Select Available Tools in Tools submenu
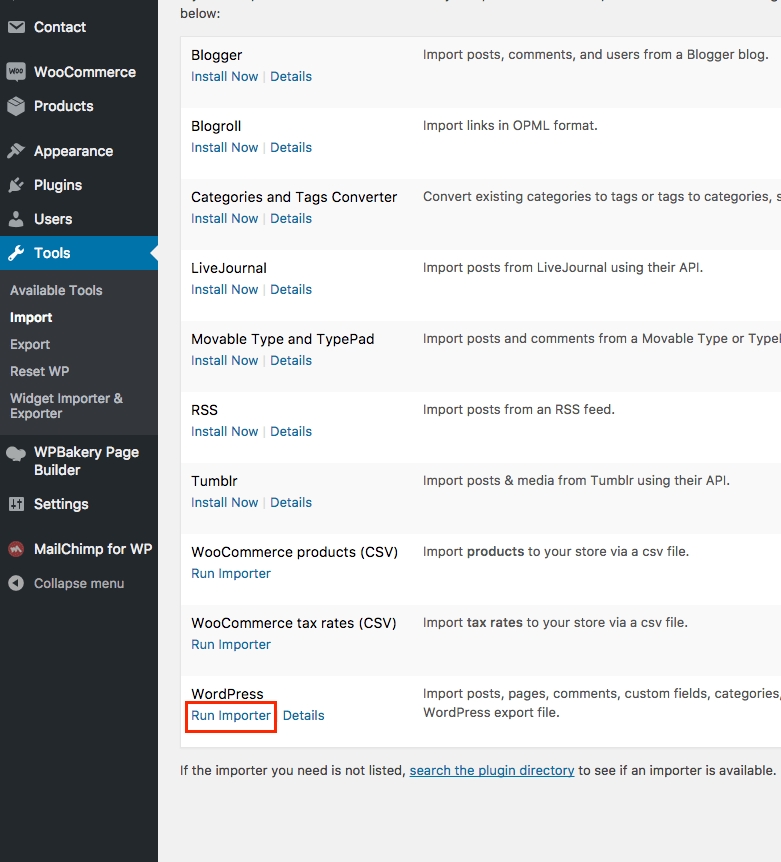The image size is (781, 862). click(x=56, y=290)
